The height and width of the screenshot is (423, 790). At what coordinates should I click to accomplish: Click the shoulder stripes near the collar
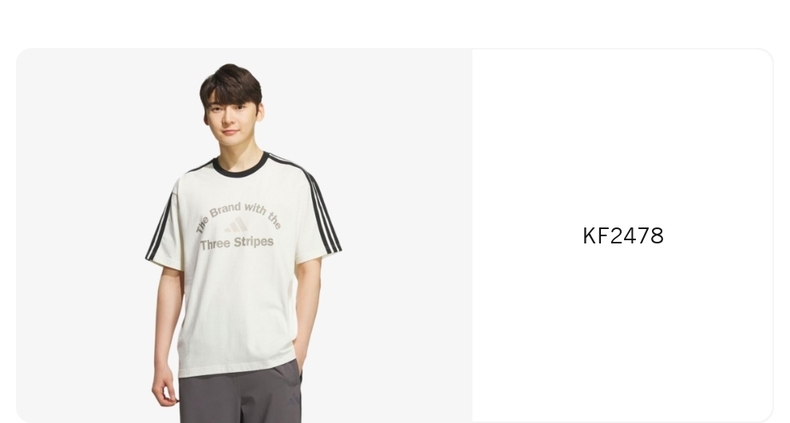click(x=287, y=162)
